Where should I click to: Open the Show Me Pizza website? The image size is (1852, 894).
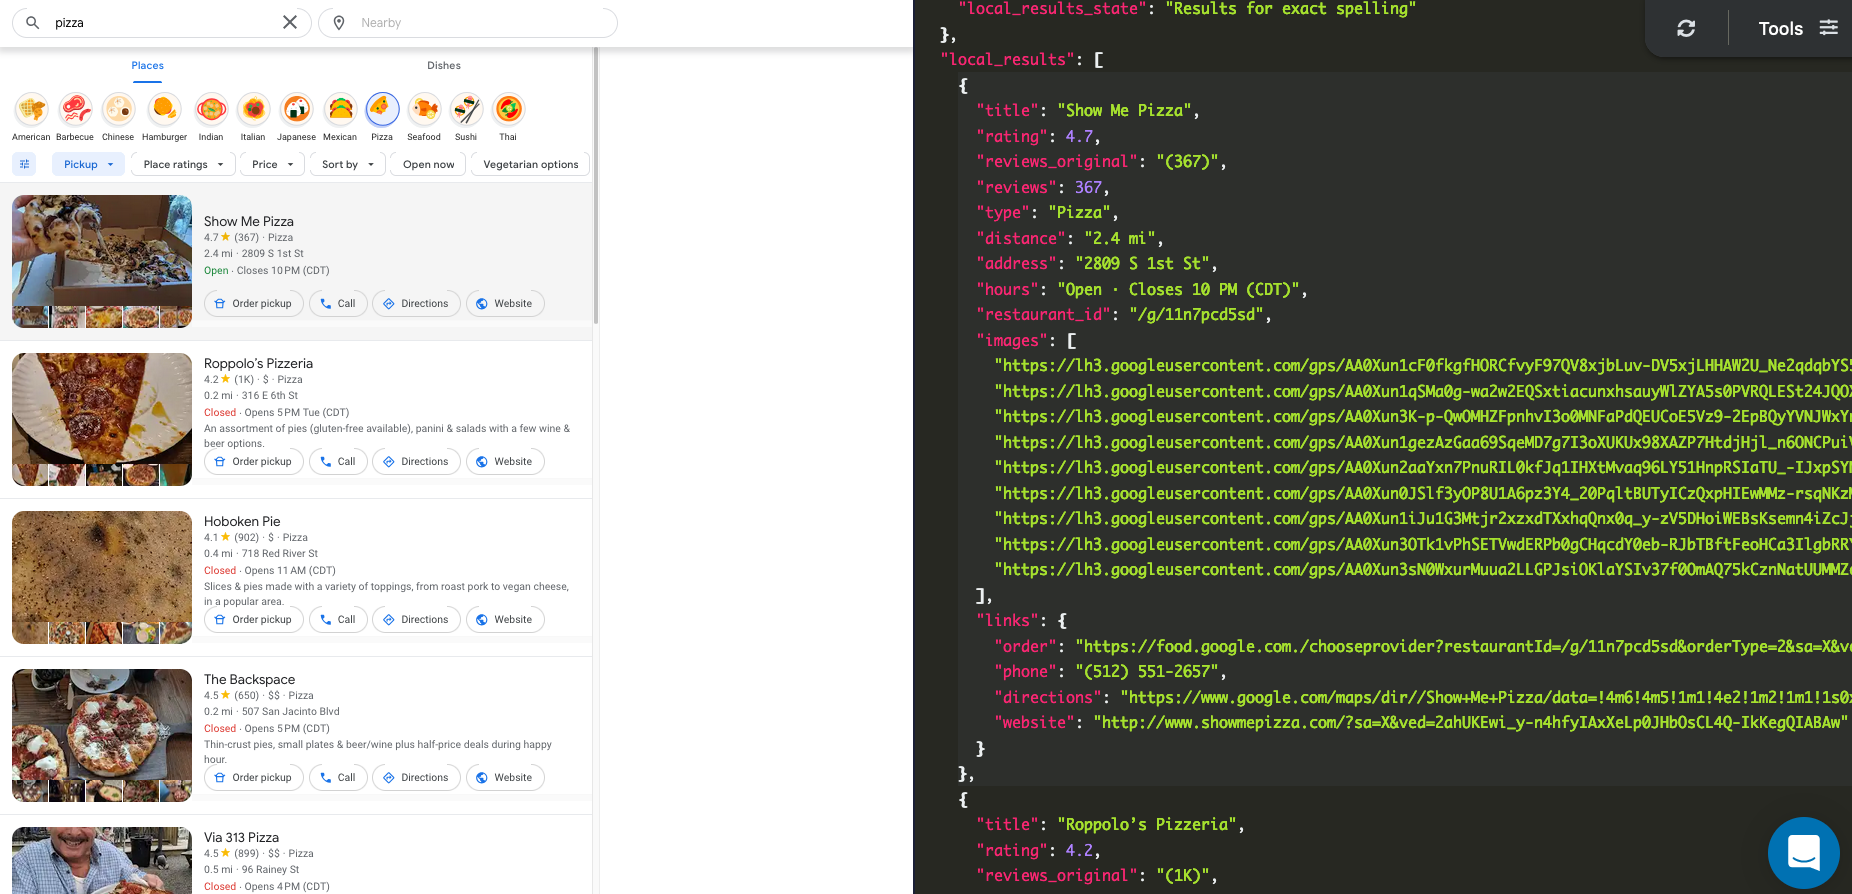click(x=505, y=303)
